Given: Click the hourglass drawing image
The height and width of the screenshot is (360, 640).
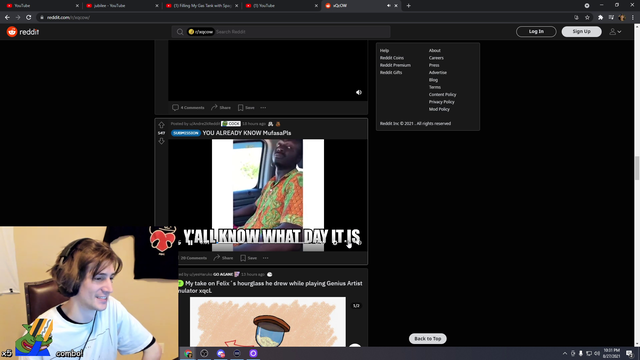Looking at the screenshot, I should click(268, 322).
